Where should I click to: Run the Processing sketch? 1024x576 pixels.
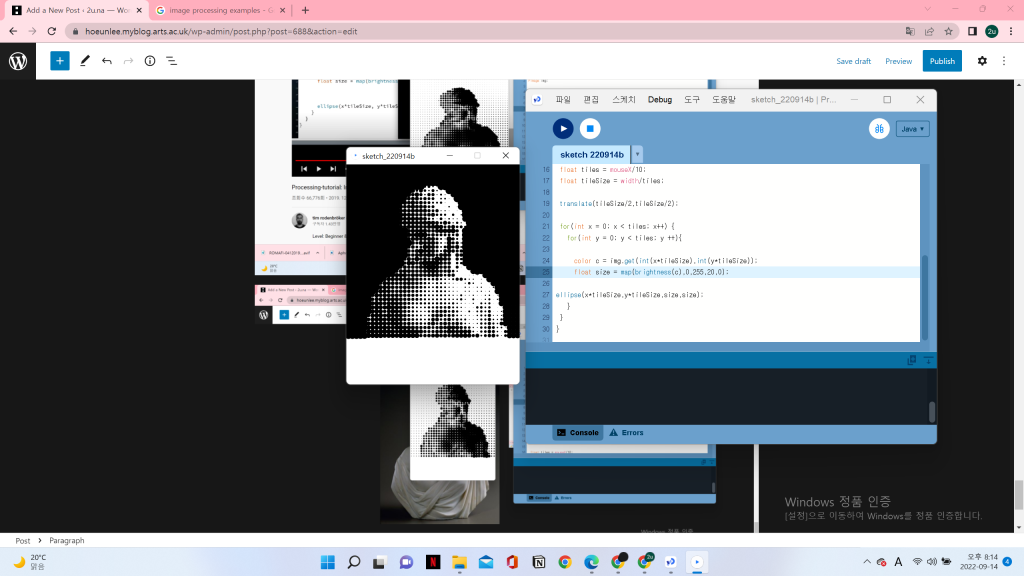click(x=563, y=129)
